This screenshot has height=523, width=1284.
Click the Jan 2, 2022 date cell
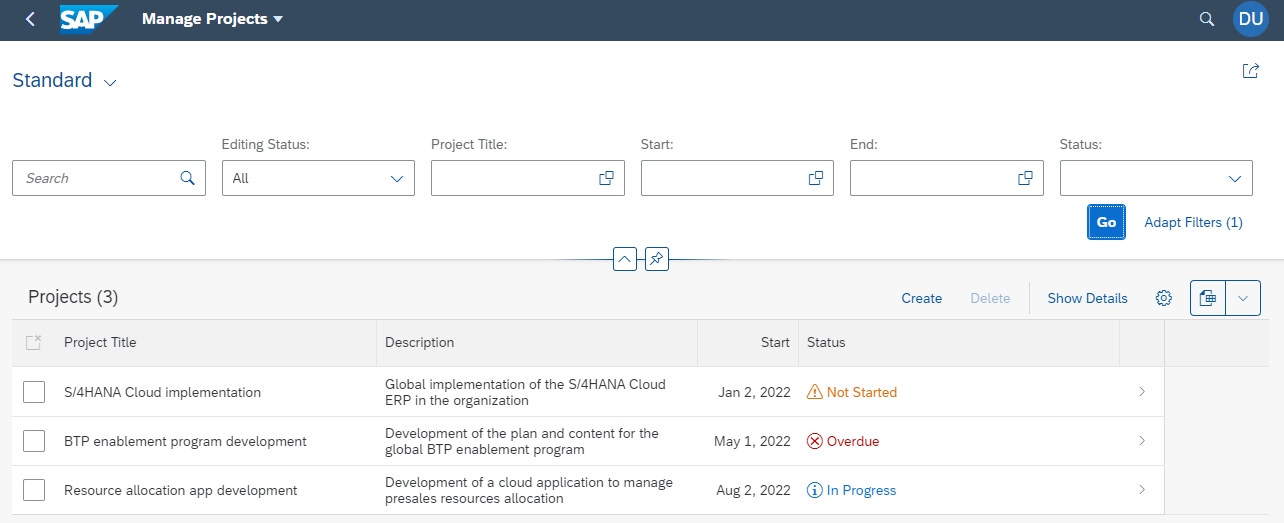[x=754, y=392]
